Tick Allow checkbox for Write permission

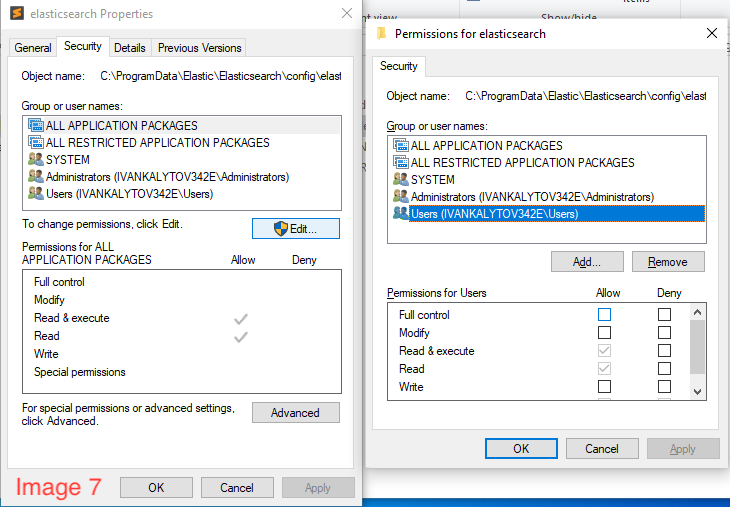(604, 387)
